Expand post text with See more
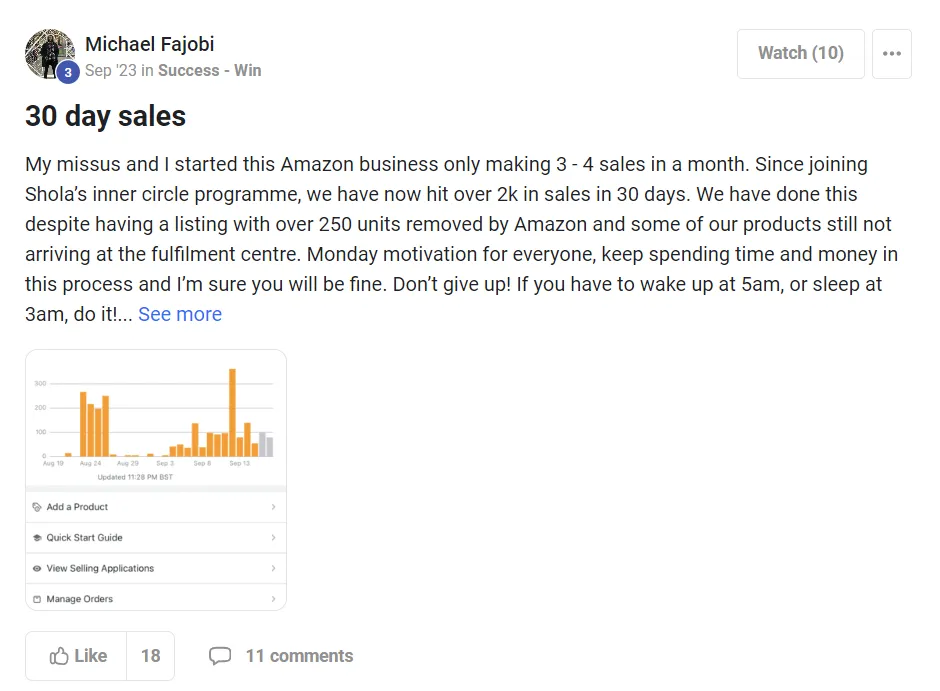940x691 pixels. pyautogui.click(x=180, y=314)
